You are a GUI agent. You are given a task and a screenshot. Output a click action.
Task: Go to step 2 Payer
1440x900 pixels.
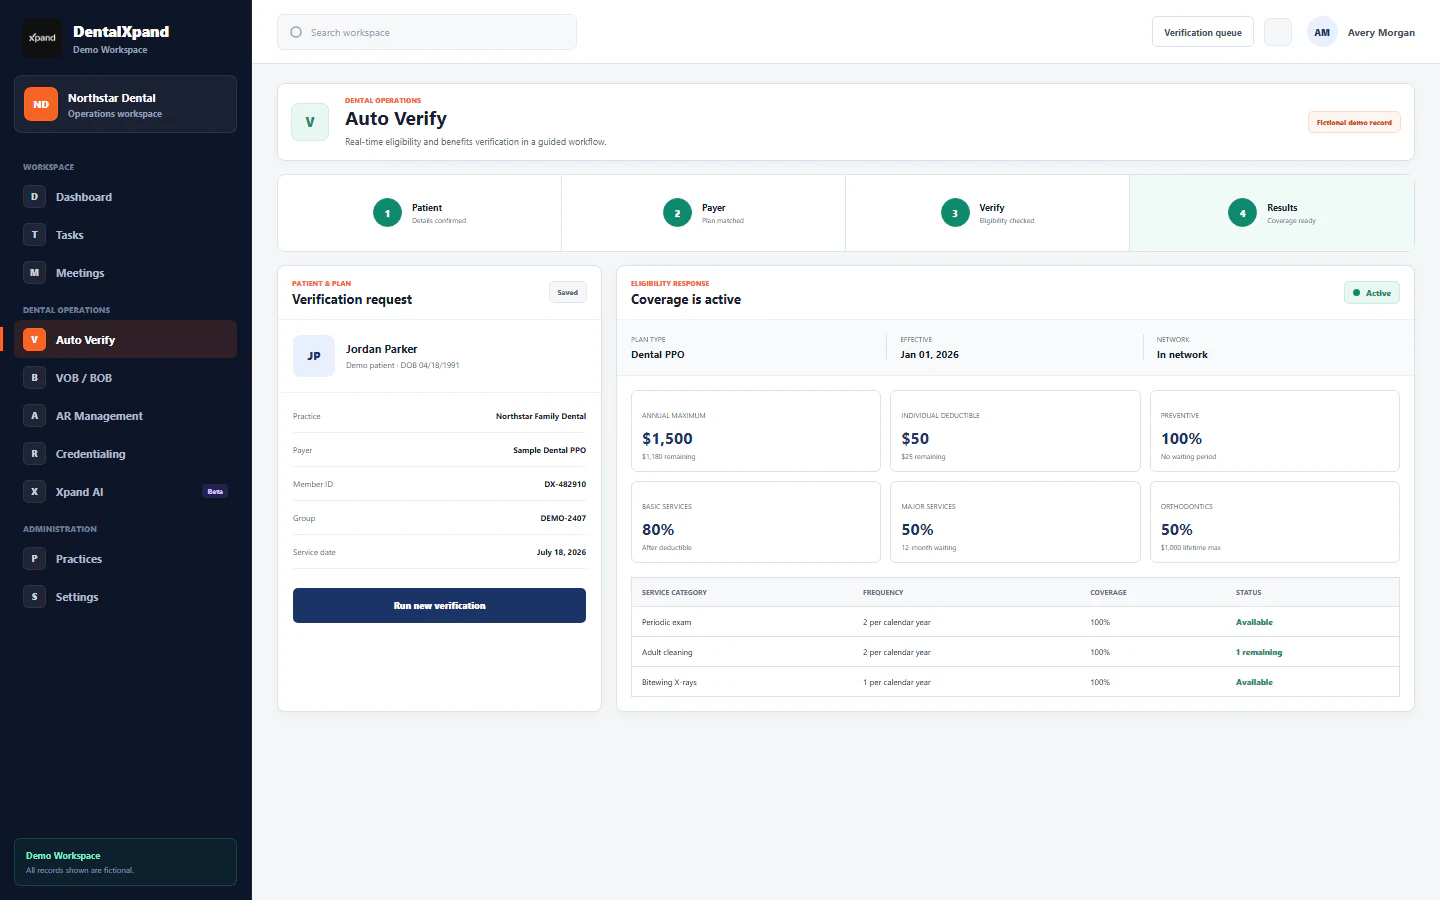coord(703,213)
